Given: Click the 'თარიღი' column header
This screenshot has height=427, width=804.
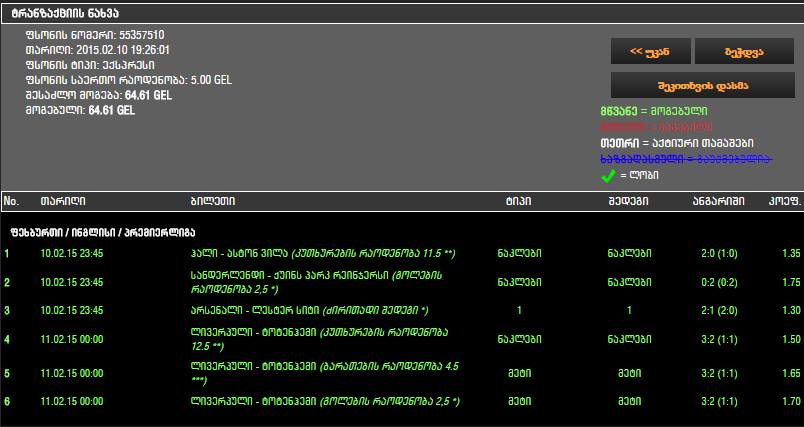Looking at the screenshot, I should [63, 201].
